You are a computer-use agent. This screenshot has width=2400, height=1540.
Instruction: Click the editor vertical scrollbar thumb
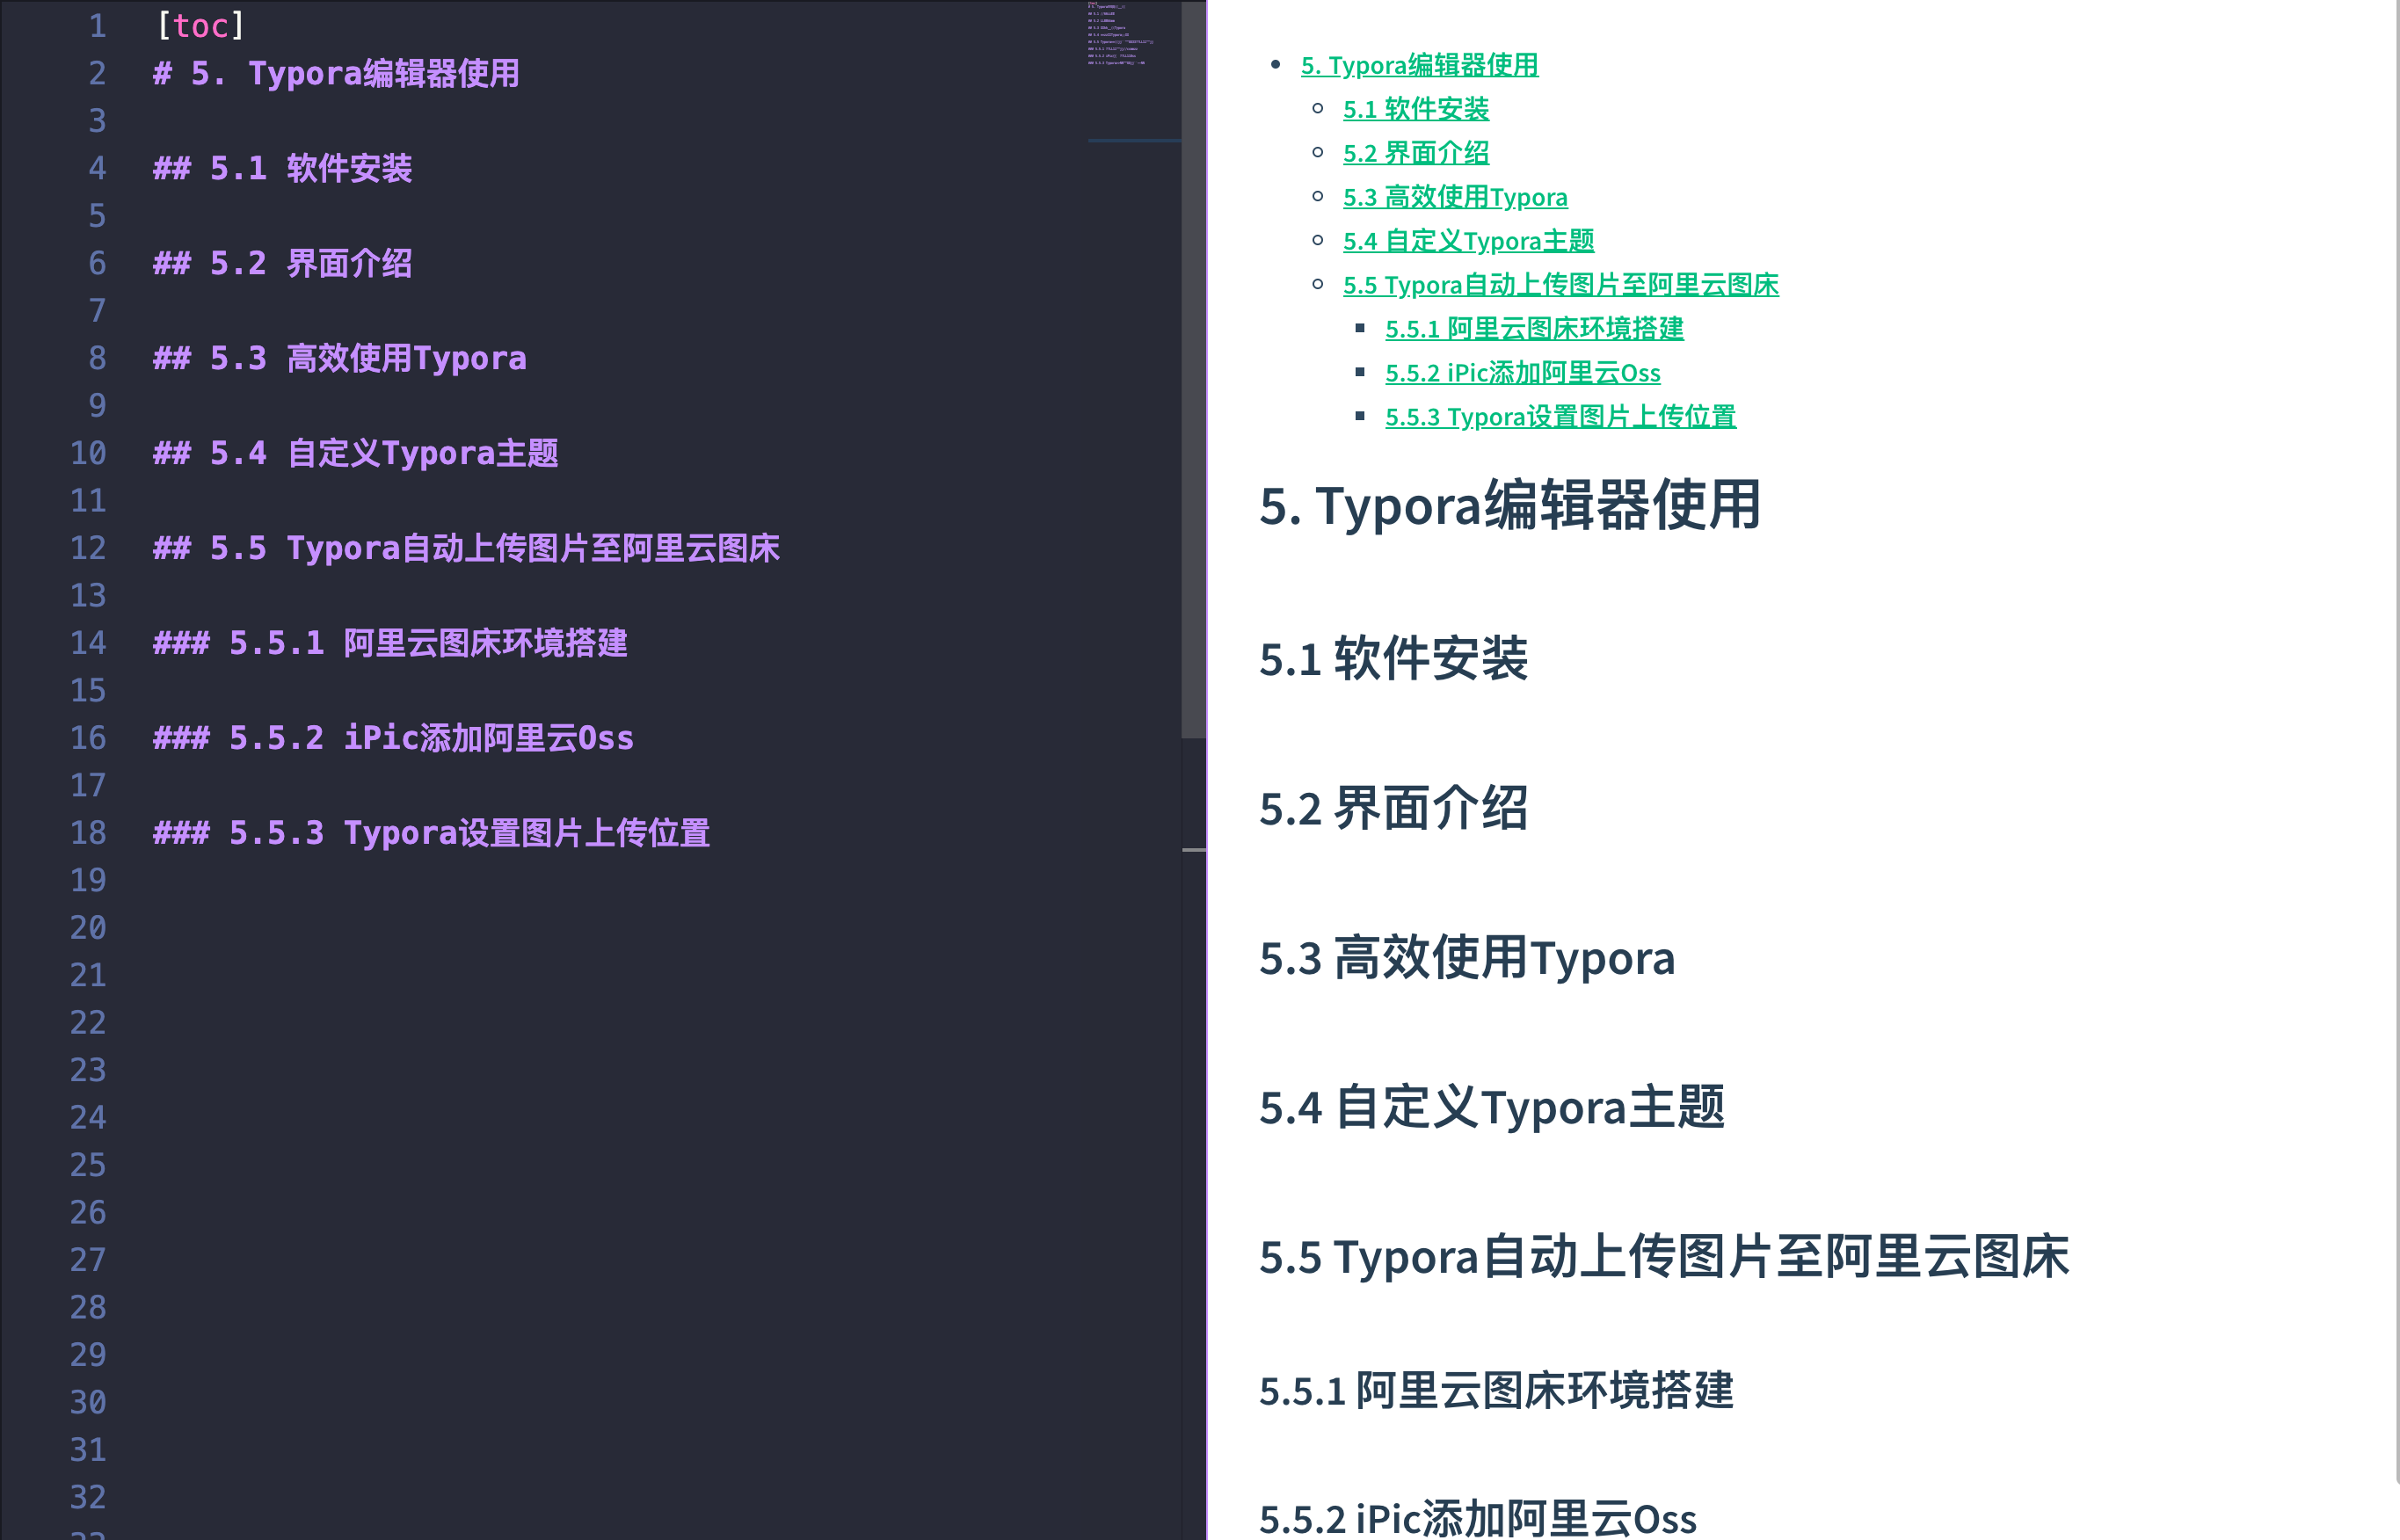pos(1193,369)
